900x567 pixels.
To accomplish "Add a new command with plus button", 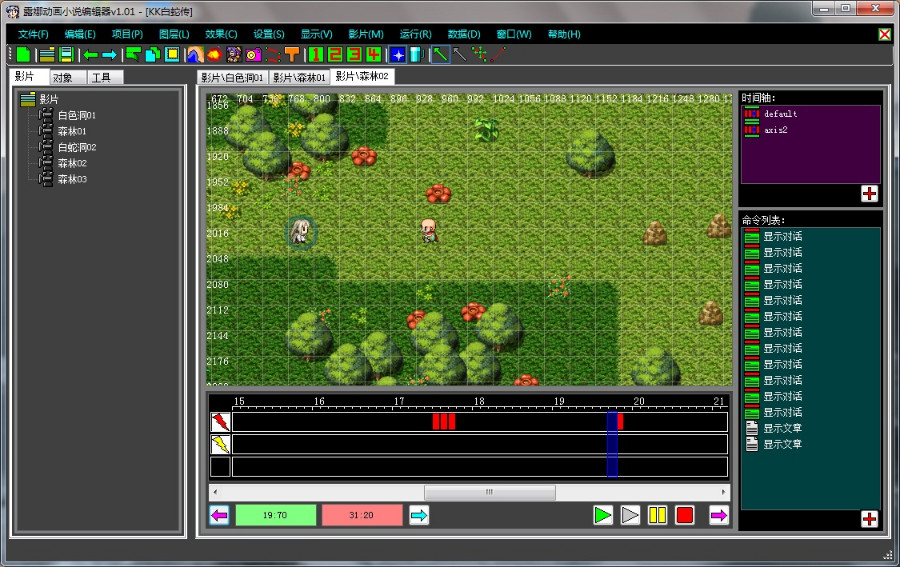I will [869, 519].
